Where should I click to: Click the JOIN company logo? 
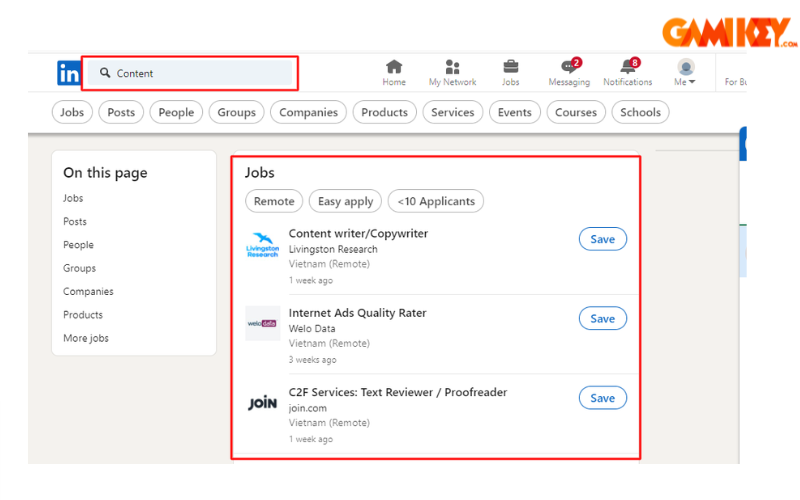click(x=263, y=403)
